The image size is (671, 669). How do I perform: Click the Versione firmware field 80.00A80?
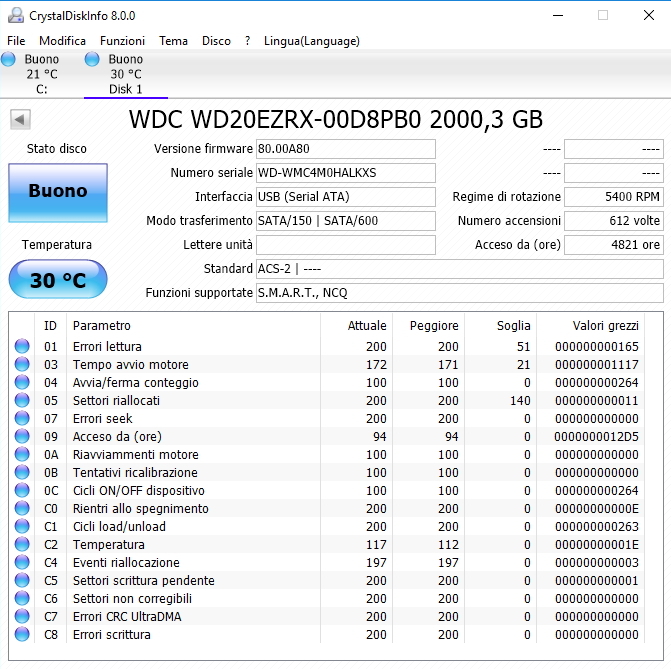coord(346,149)
